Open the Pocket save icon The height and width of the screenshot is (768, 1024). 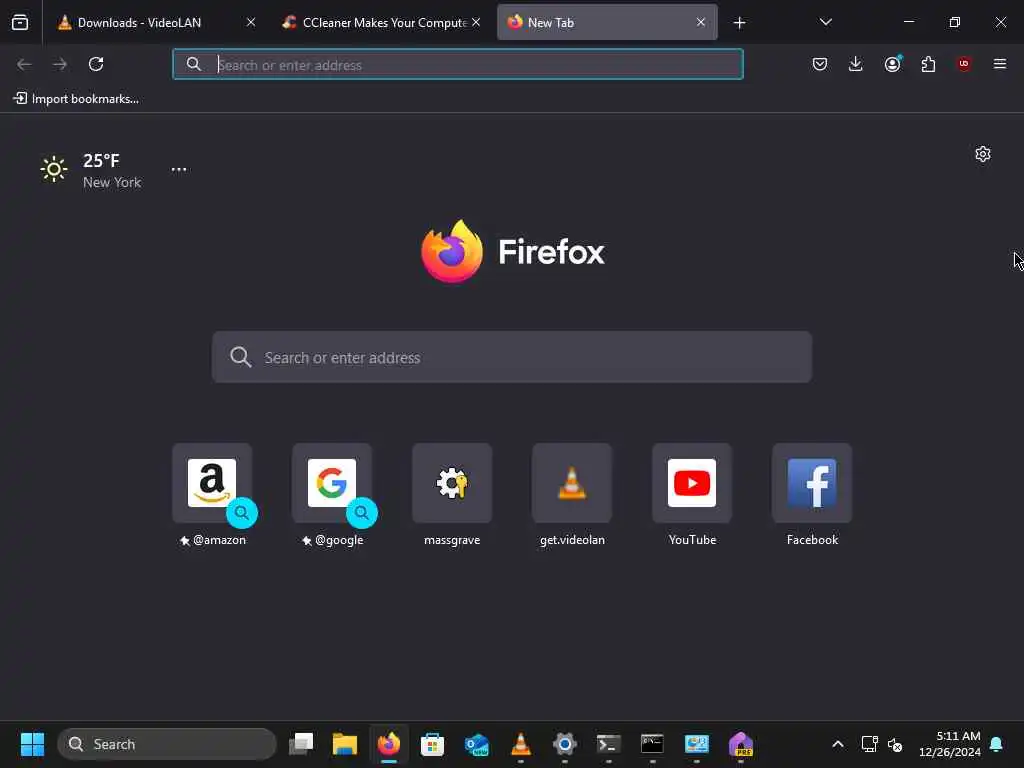(820, 64)
